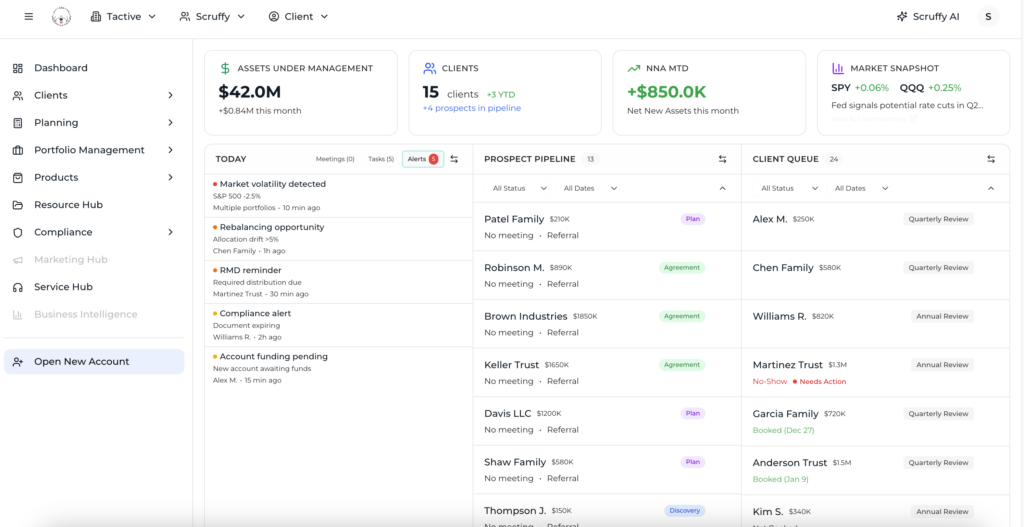Click the swap icon beside Alerts tab

click(x=454, y=159)
